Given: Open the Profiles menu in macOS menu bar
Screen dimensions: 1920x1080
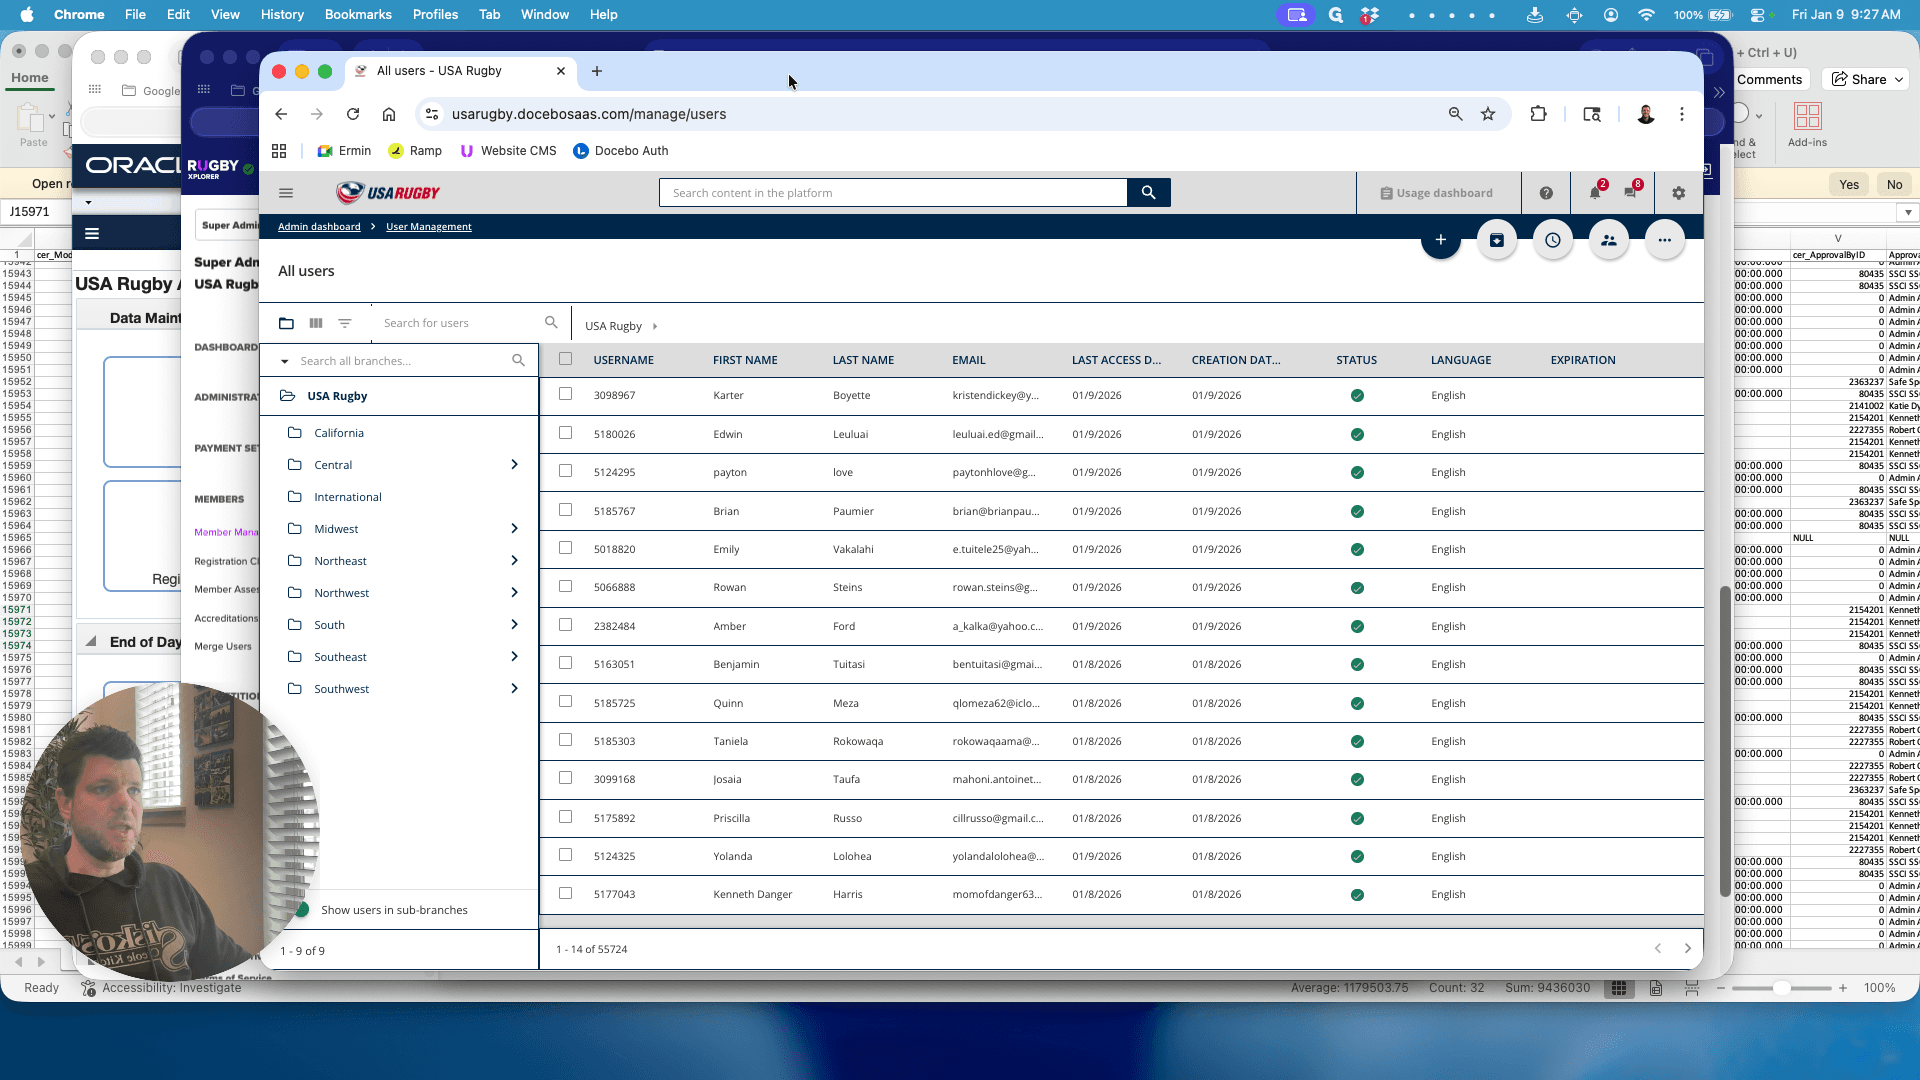Looking at the screenshot, I should pos(435,14).
